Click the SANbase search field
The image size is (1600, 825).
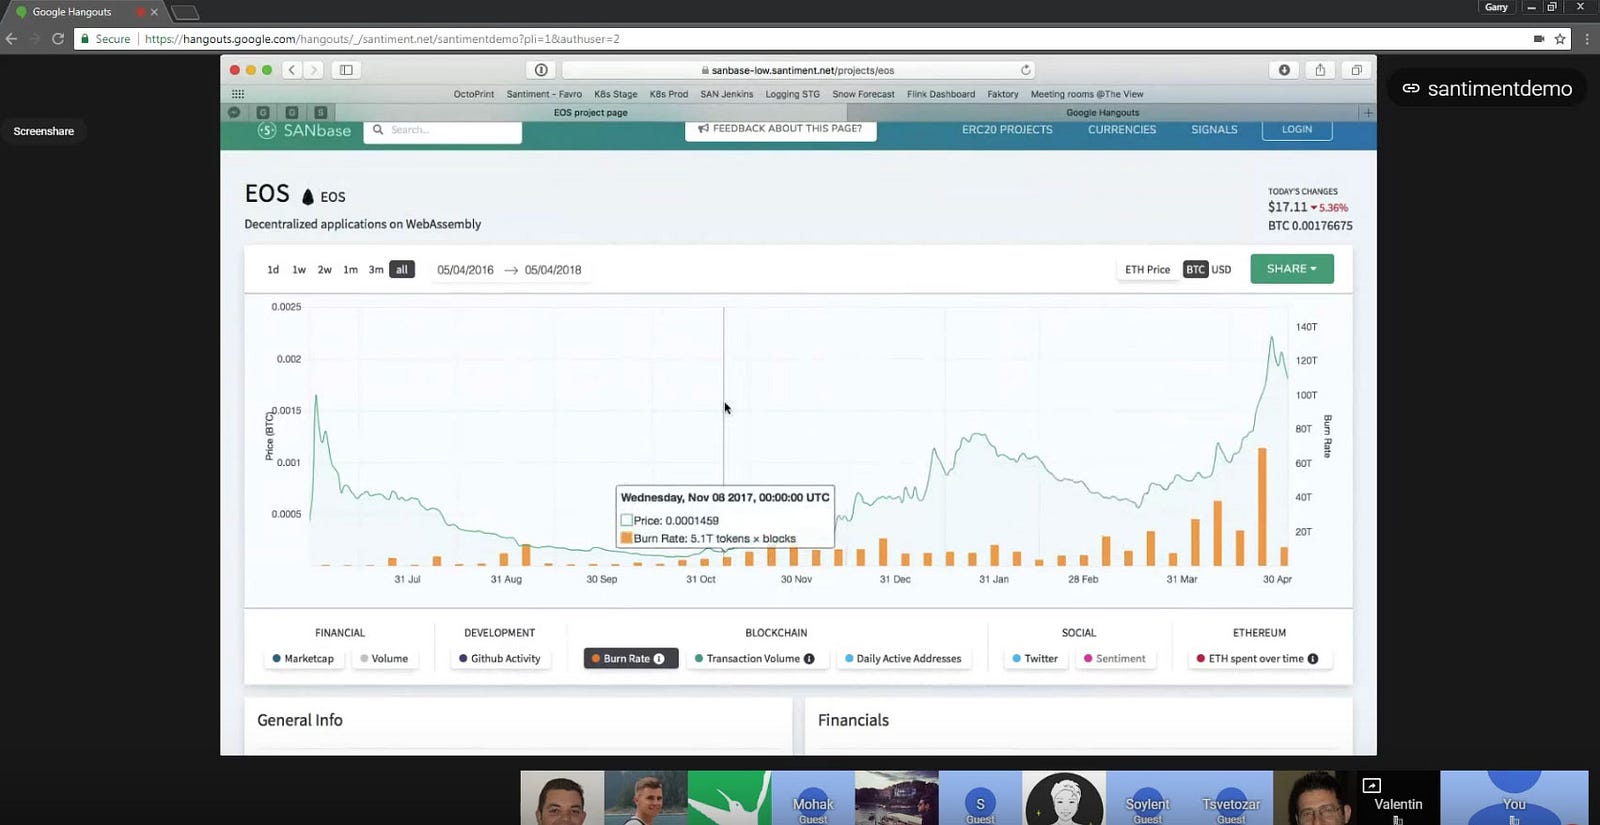click(x=443, y=130)
